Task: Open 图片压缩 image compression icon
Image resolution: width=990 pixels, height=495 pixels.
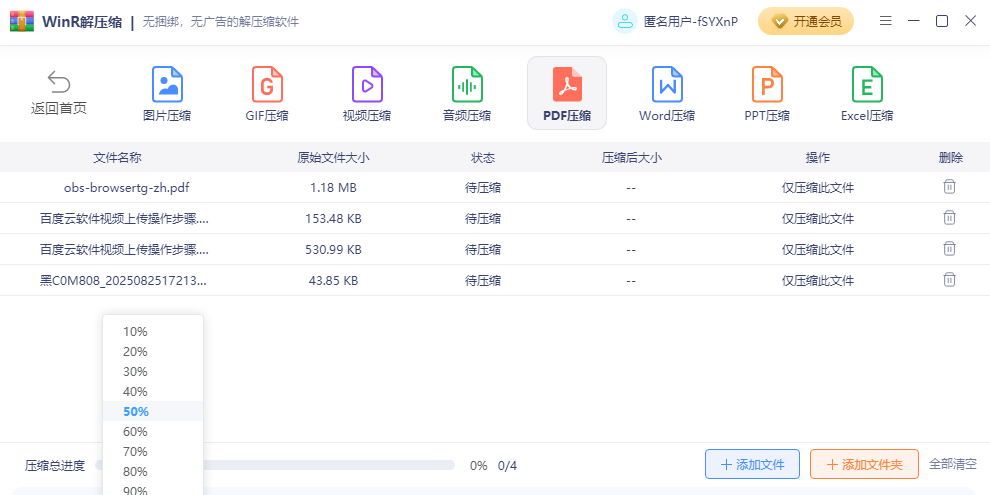Action: coord(167,85)
